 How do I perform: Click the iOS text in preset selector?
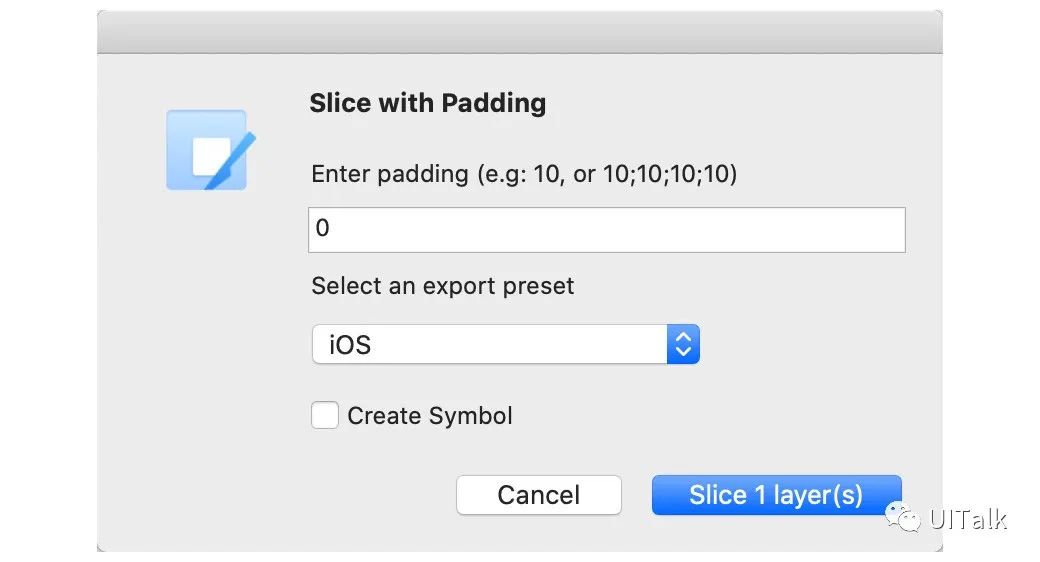pyautogui.click(x=350, y=345)
